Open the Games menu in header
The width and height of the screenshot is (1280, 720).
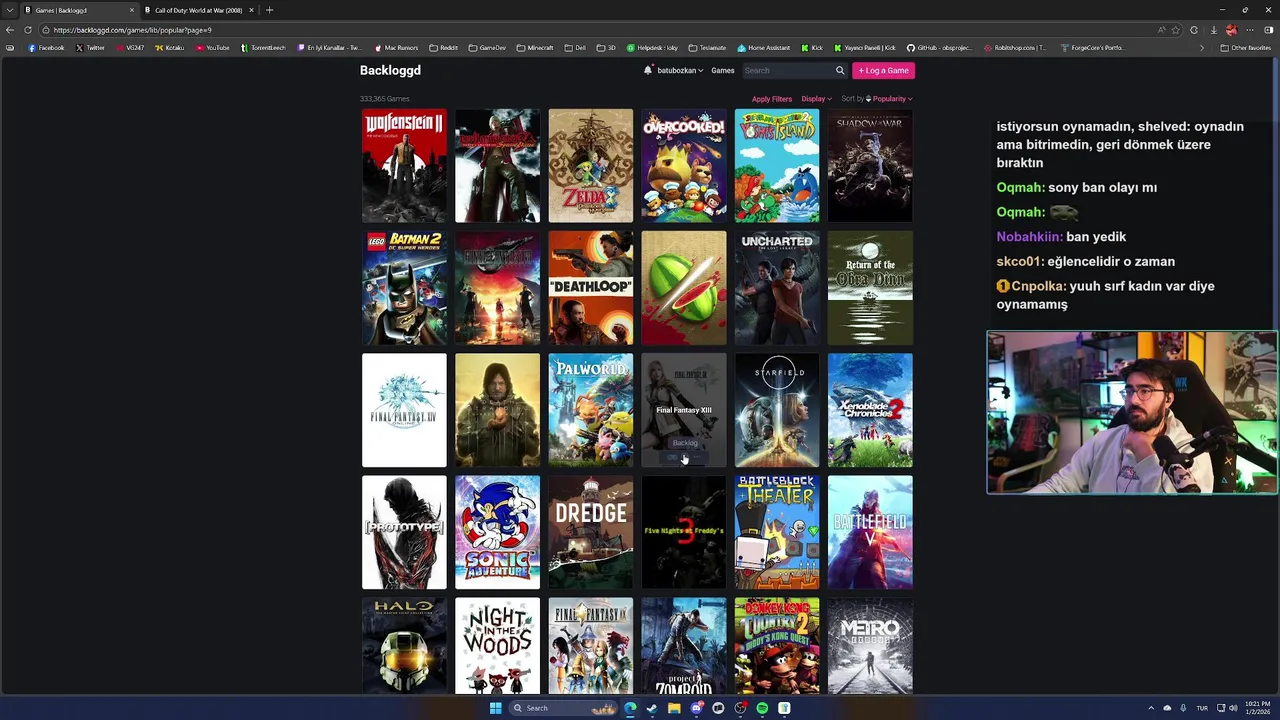(x=723, y=70)
